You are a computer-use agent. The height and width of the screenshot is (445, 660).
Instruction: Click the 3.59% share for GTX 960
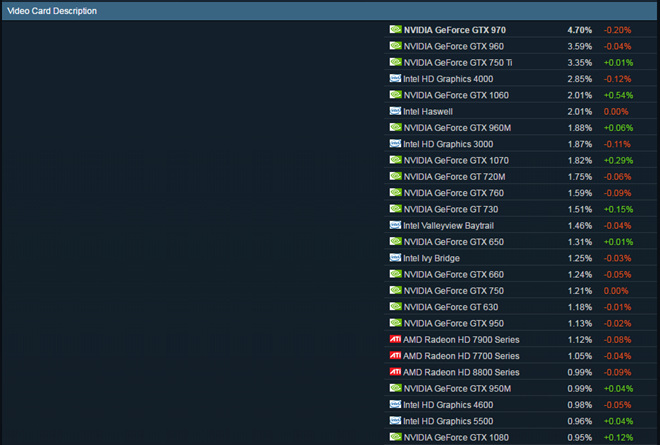coord(579,46)
